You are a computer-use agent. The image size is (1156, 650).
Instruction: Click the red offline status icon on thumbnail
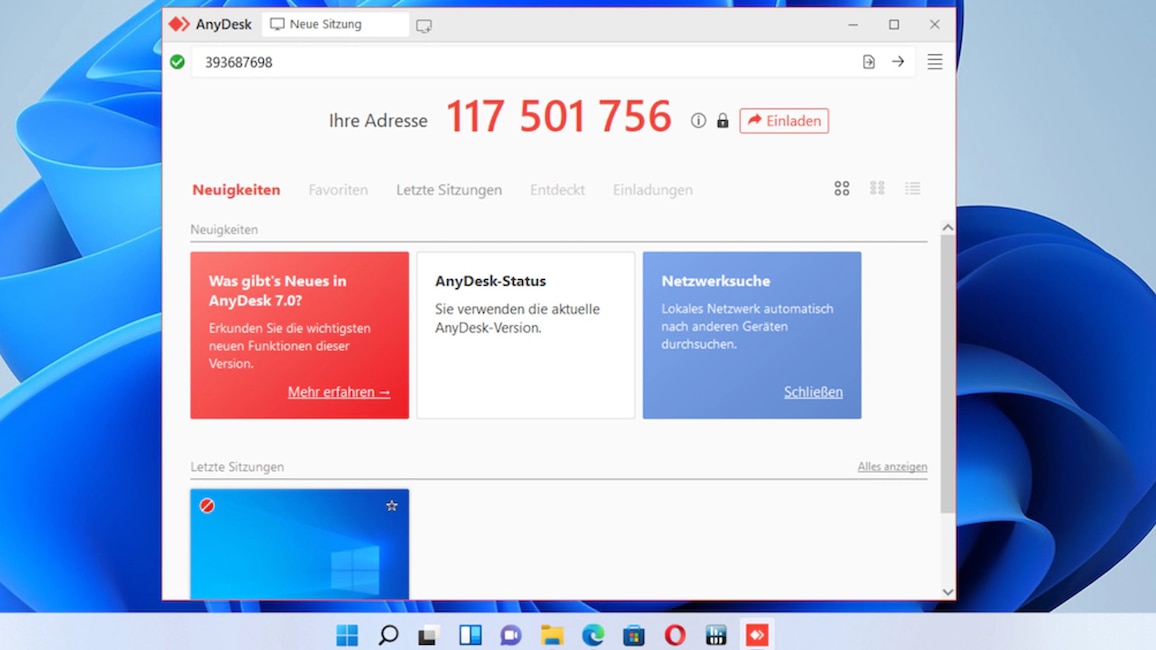207,506
